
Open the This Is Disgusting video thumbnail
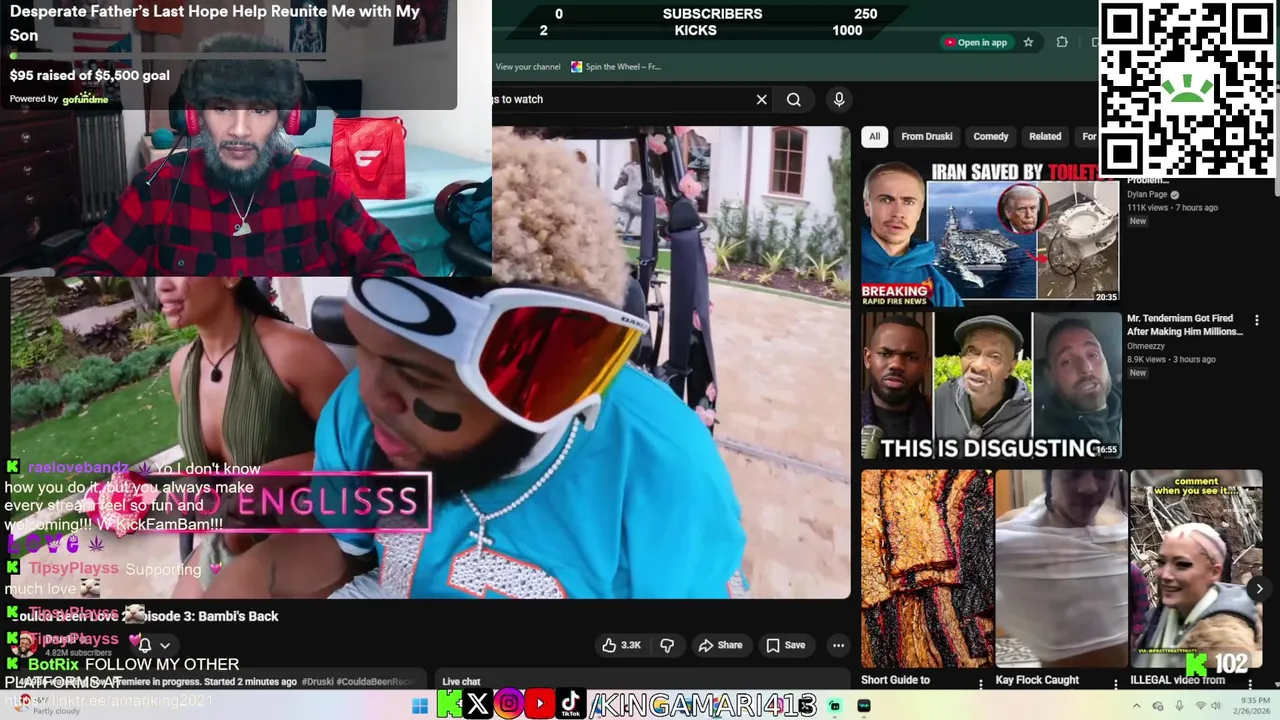click(x=991, y=386)
